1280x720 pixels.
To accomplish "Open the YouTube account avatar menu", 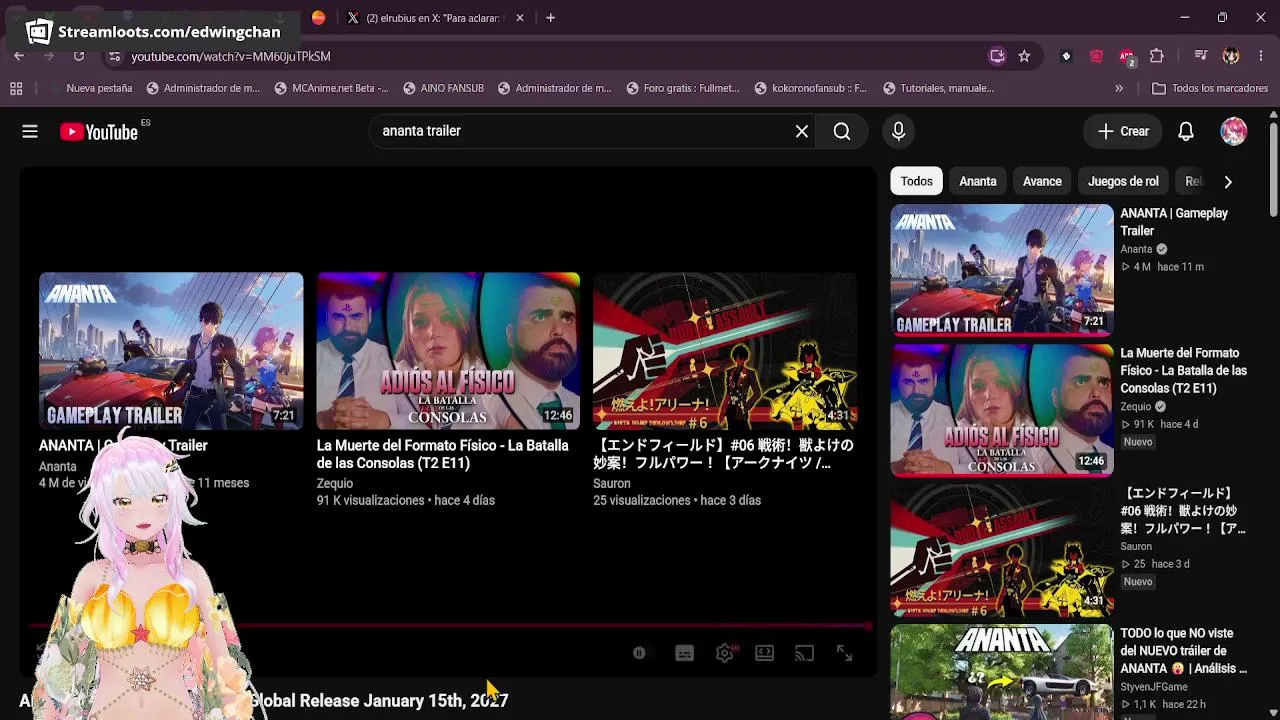I will coord(1234,131).
